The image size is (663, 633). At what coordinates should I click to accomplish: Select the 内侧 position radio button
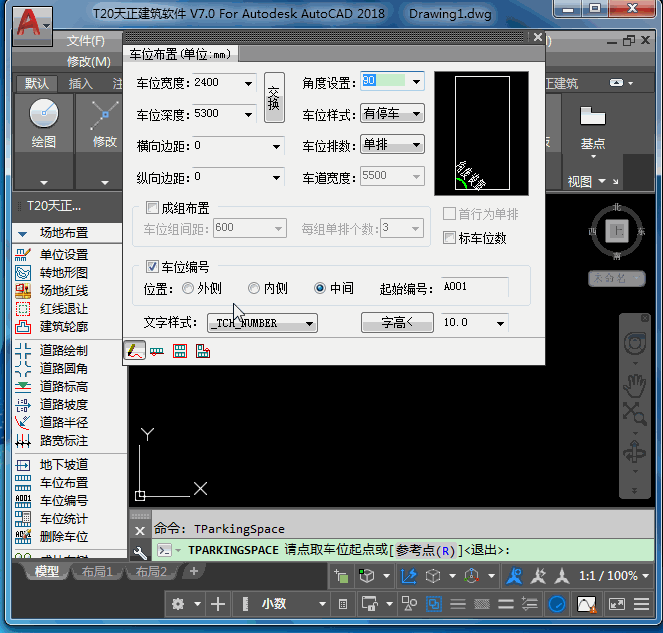[x=254, y=288]
